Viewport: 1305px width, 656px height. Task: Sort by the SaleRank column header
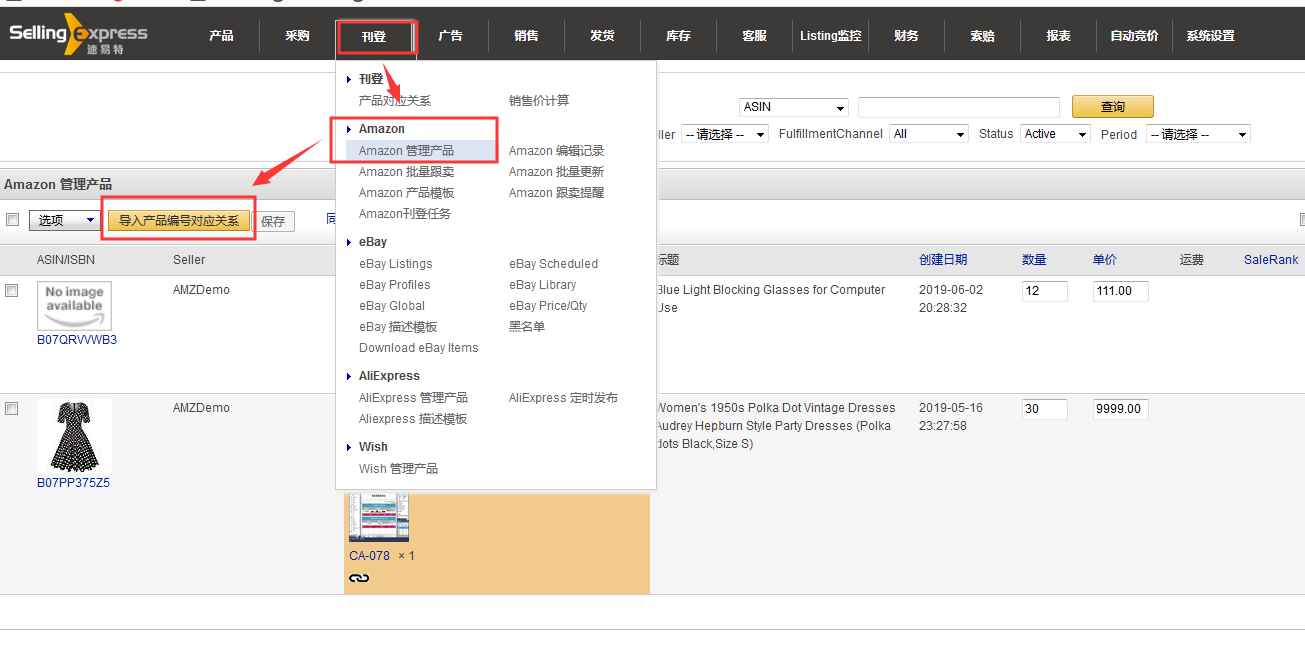click(1271, 260)
